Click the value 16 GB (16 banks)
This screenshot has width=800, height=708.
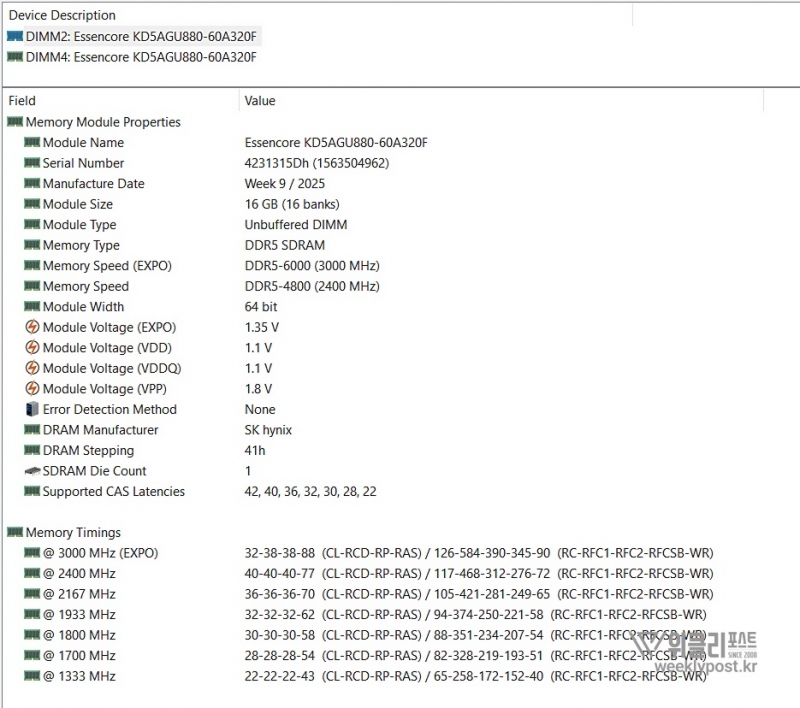tap(292, 204)
